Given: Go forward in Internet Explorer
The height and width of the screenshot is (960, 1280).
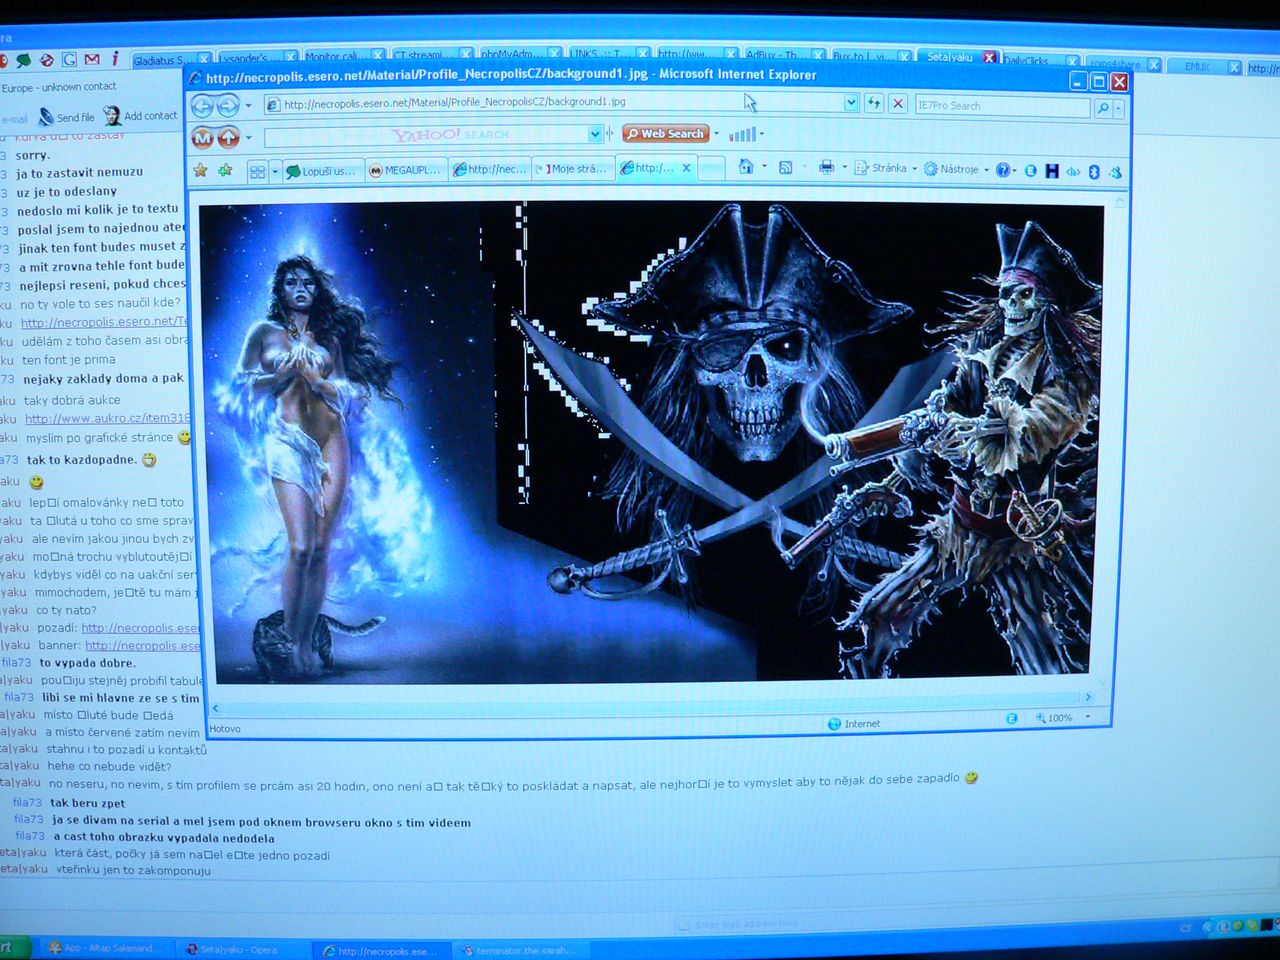Looking at the screenshot, I should 228,105.
